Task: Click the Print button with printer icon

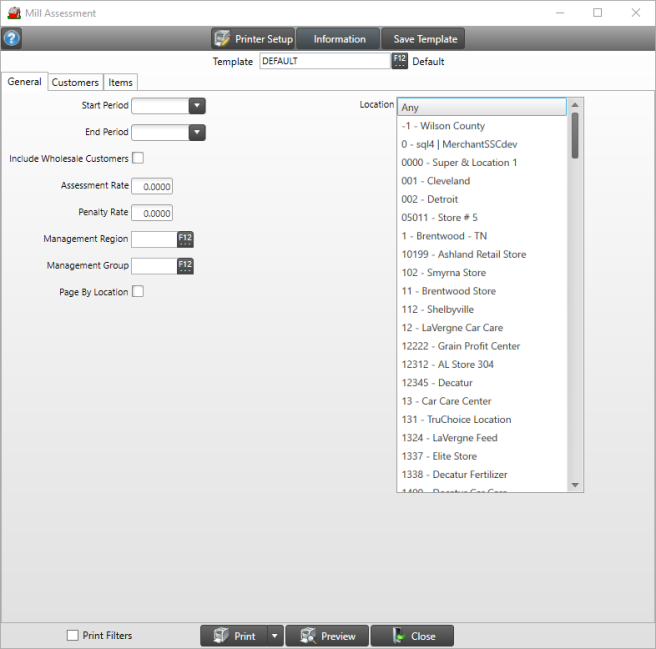Action: [234, 636]
